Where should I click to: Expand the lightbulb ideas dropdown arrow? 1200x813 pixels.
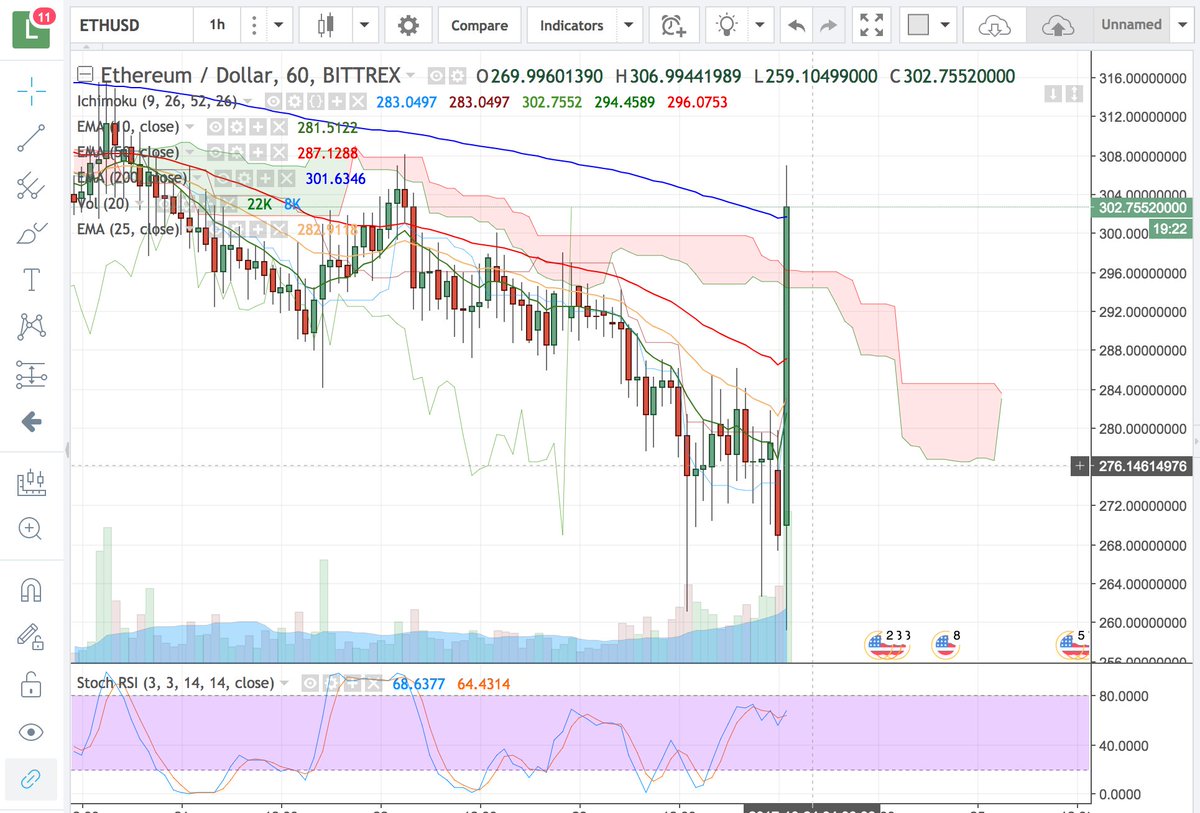click(x=761, y=25)
